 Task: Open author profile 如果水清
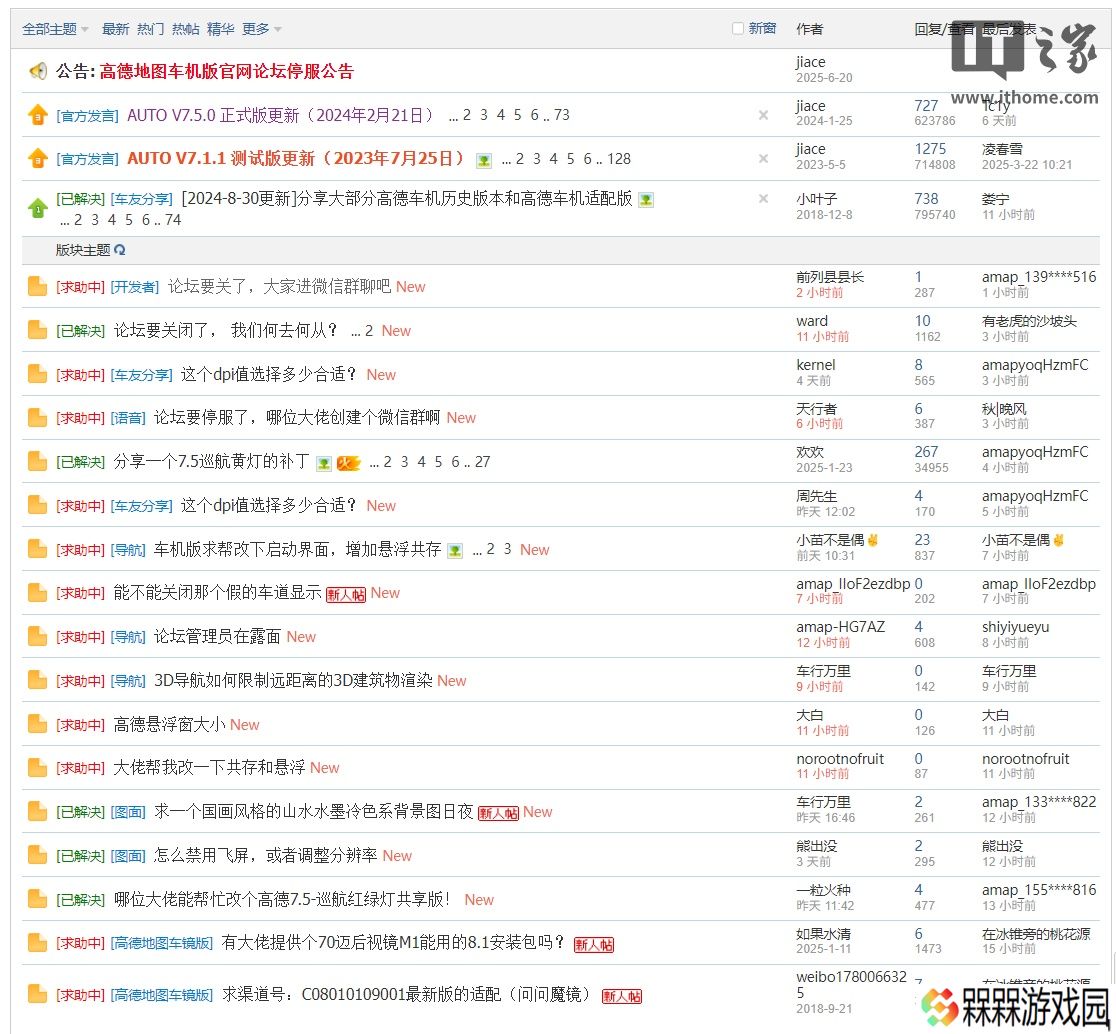coord(823,934)
